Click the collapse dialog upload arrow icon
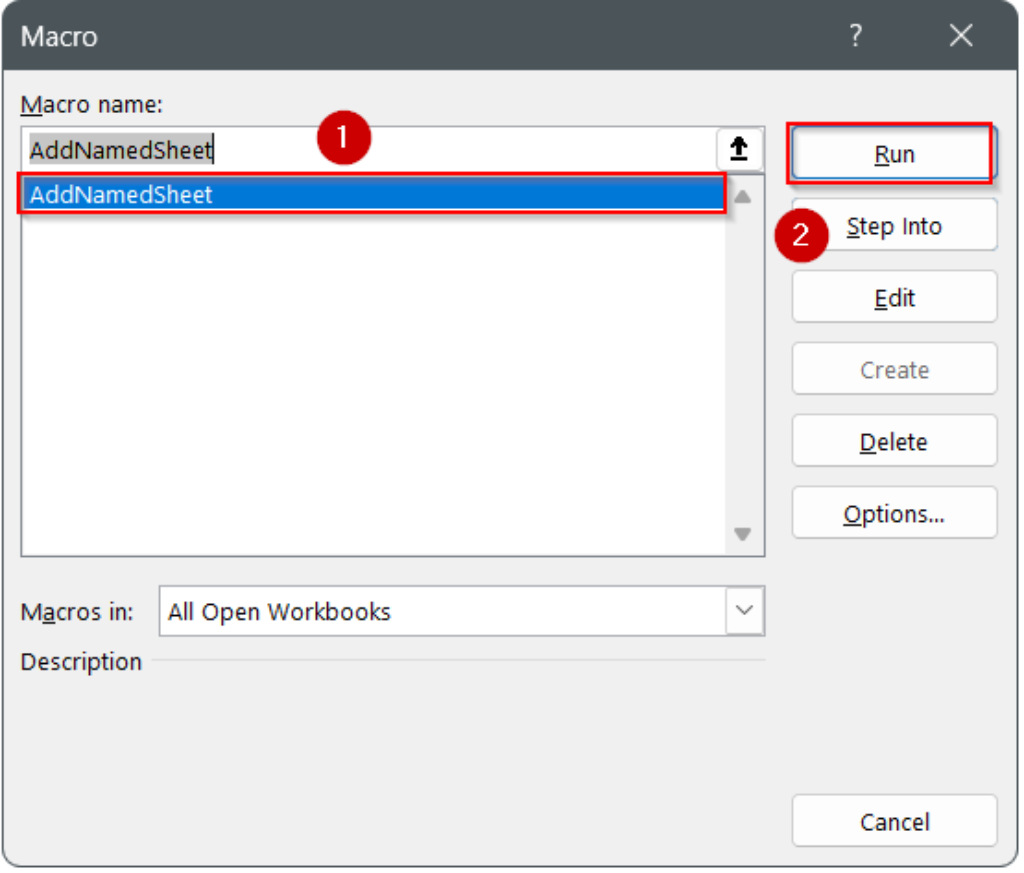 tap(741, 150)
